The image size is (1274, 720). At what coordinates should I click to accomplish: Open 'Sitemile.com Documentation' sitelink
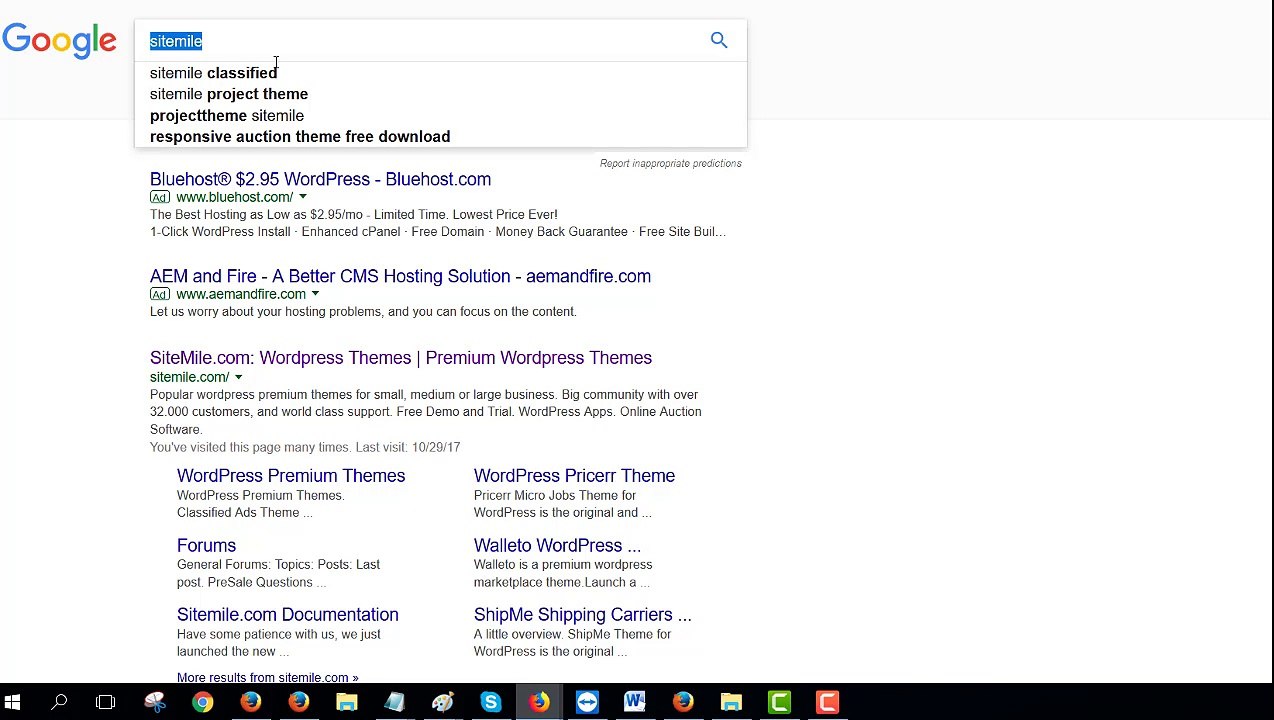click(287, 615)
